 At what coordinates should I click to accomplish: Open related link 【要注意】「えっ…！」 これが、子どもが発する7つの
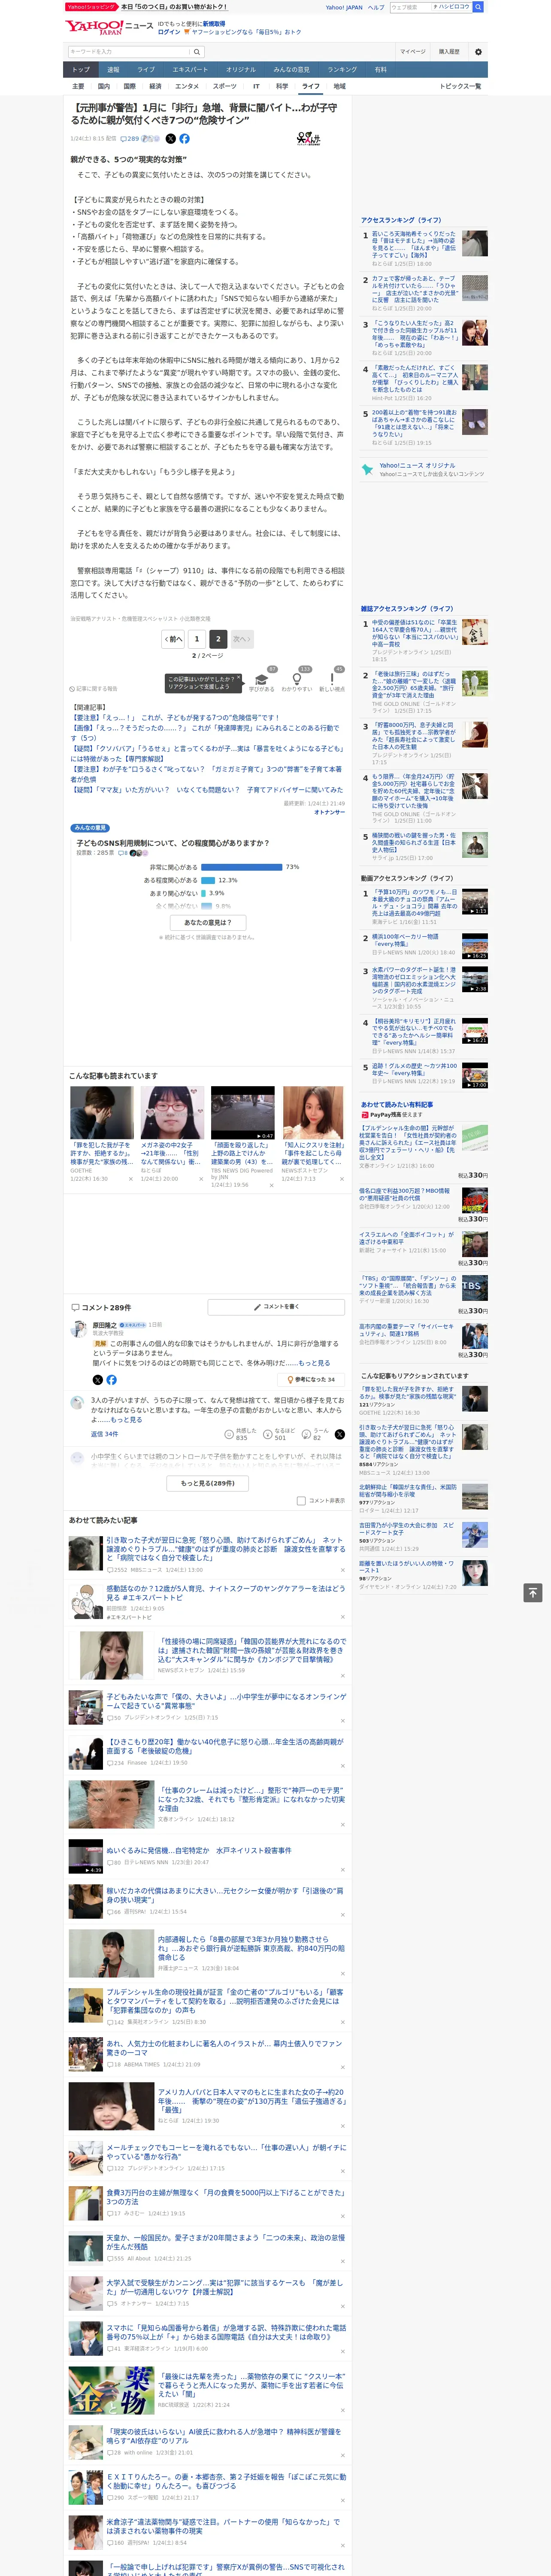pos(175,718)
